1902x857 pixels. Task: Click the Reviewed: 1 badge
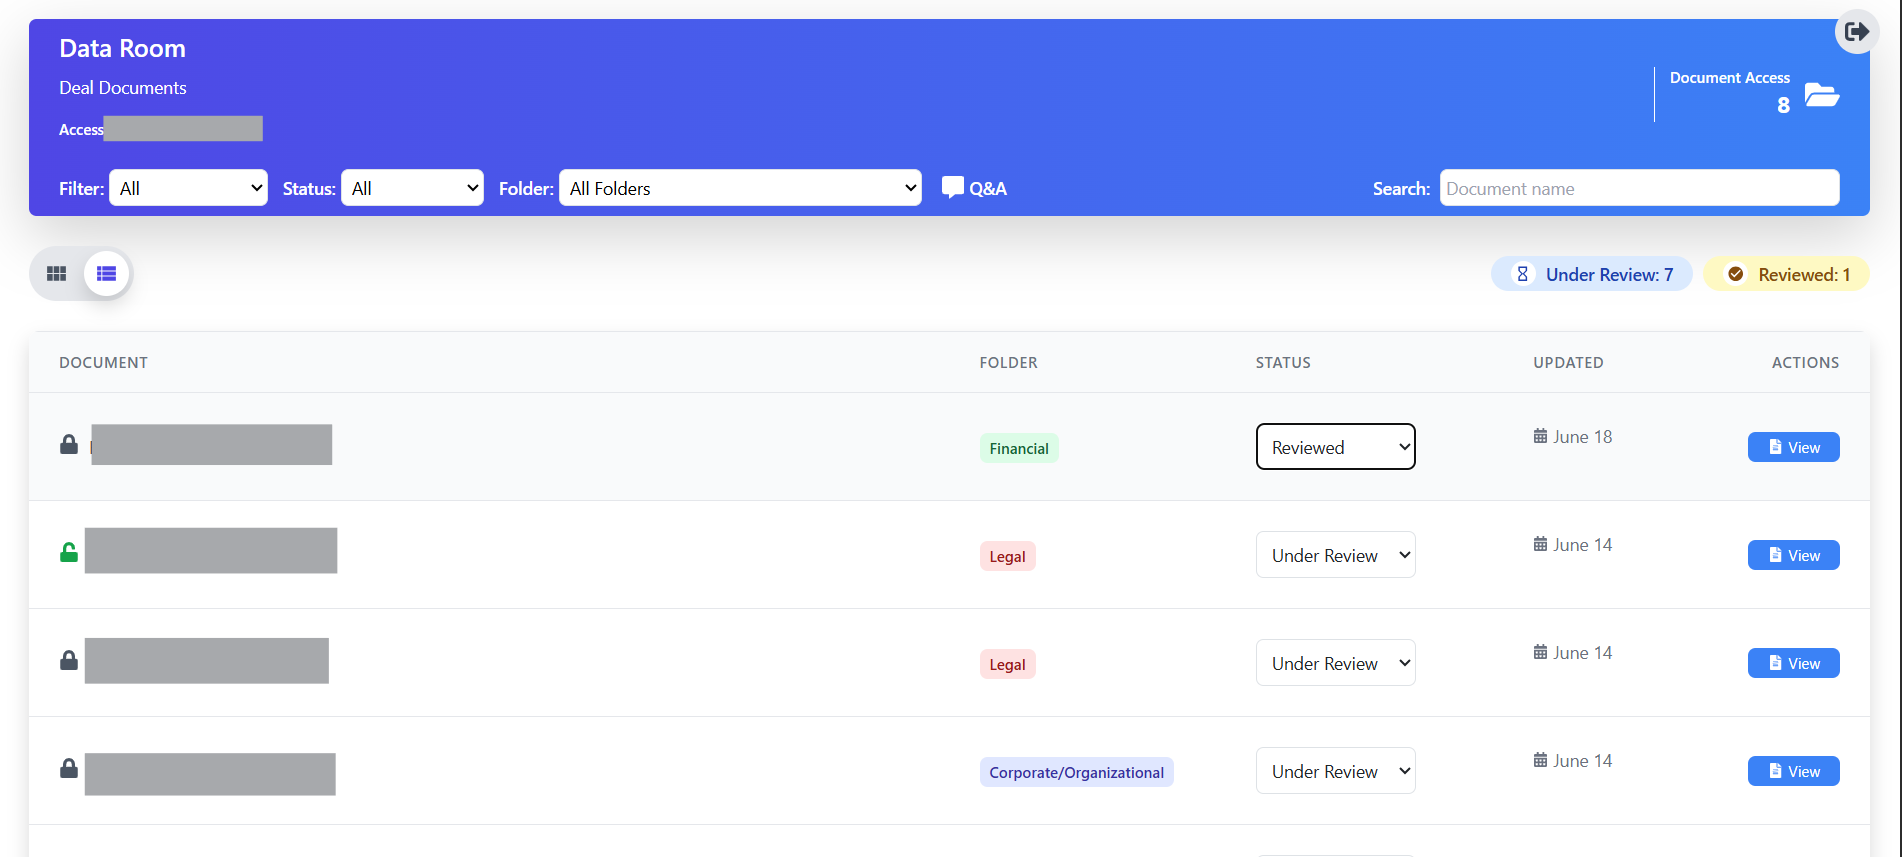click(1786, 274)
